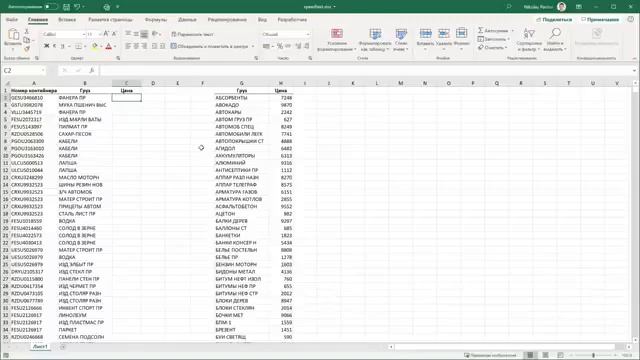The width and height of the screenshot is (640, 360).
Task: Click Объединить и поместить в центре
Action: click(209, 47)
